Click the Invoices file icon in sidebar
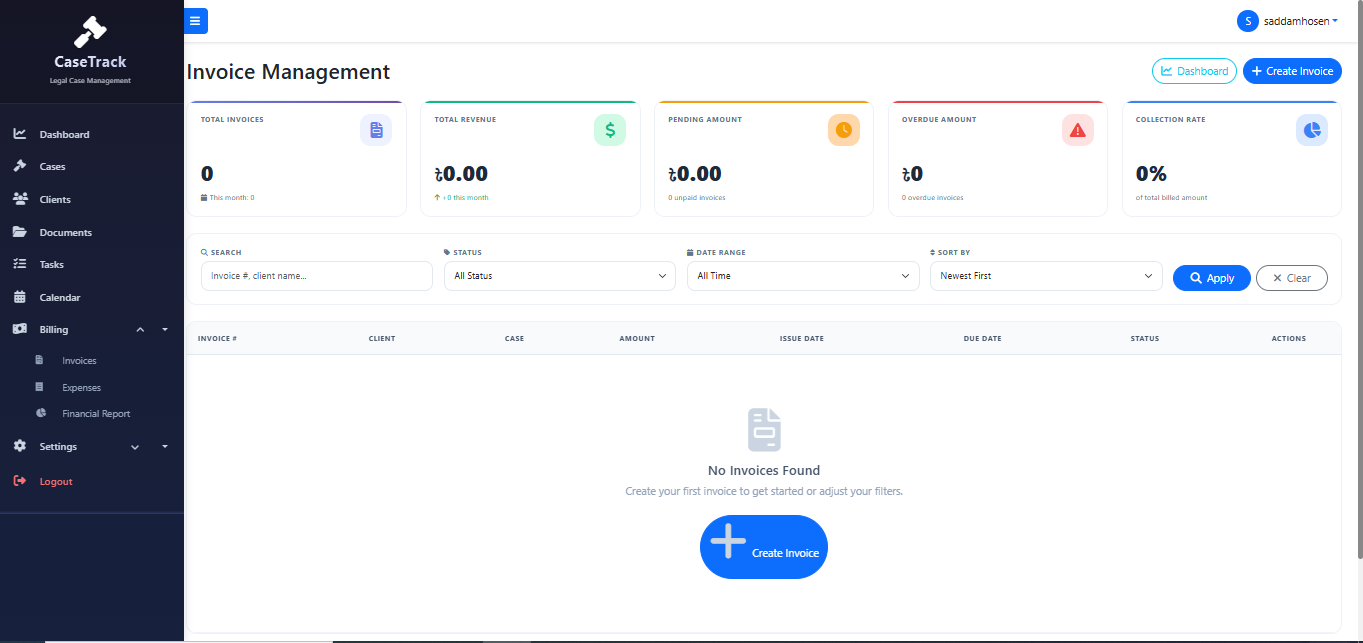 40,360
